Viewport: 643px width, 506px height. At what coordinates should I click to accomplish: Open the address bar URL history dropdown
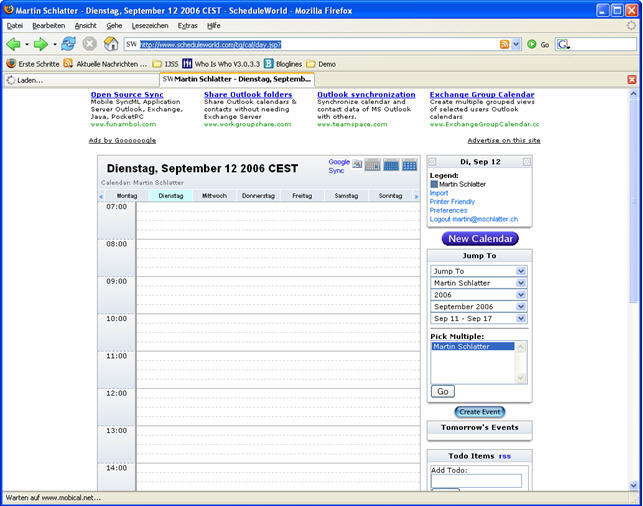[516, 44]
